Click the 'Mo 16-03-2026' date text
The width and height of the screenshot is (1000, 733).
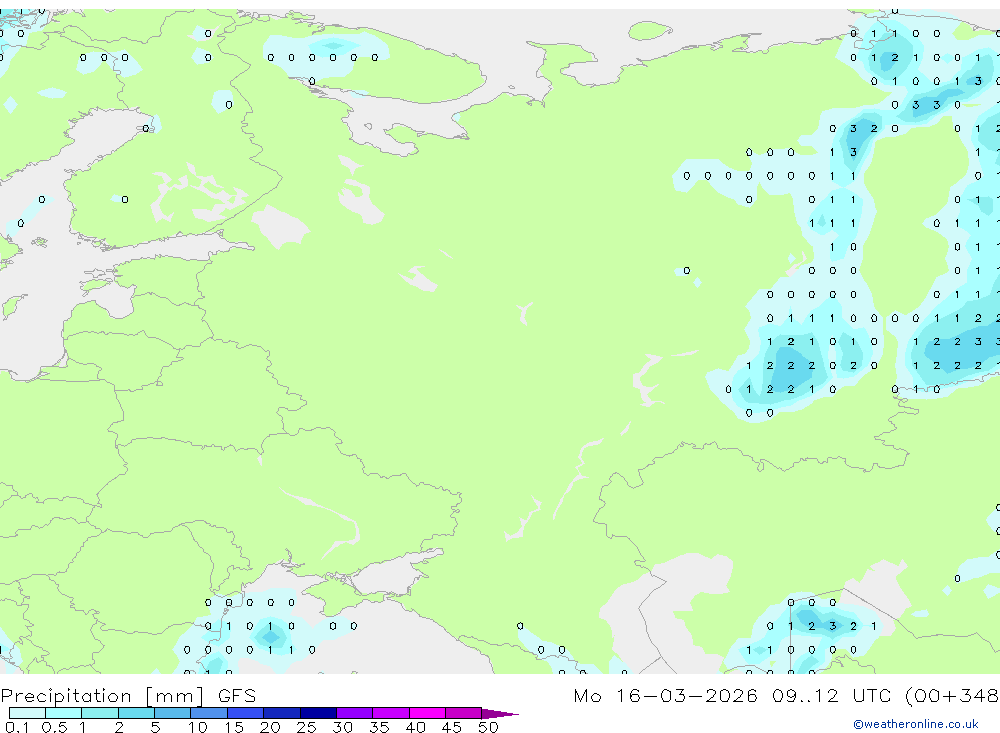pyautogui.click(x=666, y=695)
